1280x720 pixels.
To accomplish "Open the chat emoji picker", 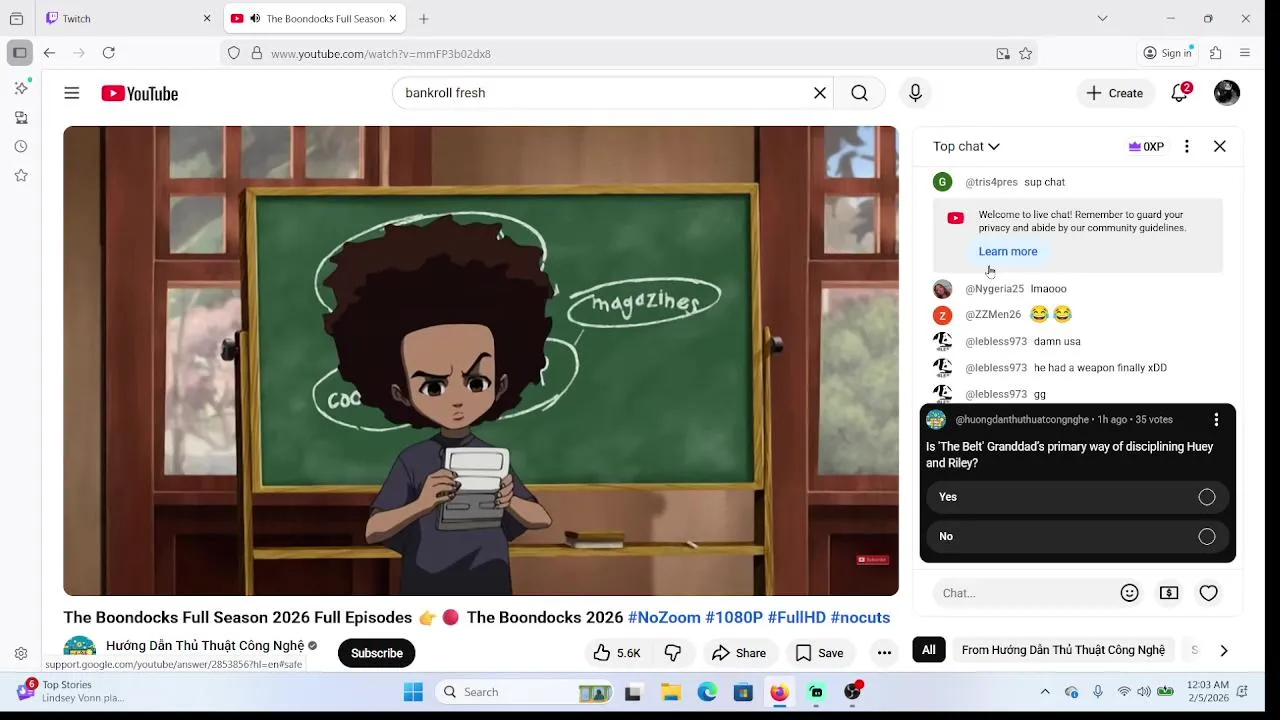I will (1130, 593).
